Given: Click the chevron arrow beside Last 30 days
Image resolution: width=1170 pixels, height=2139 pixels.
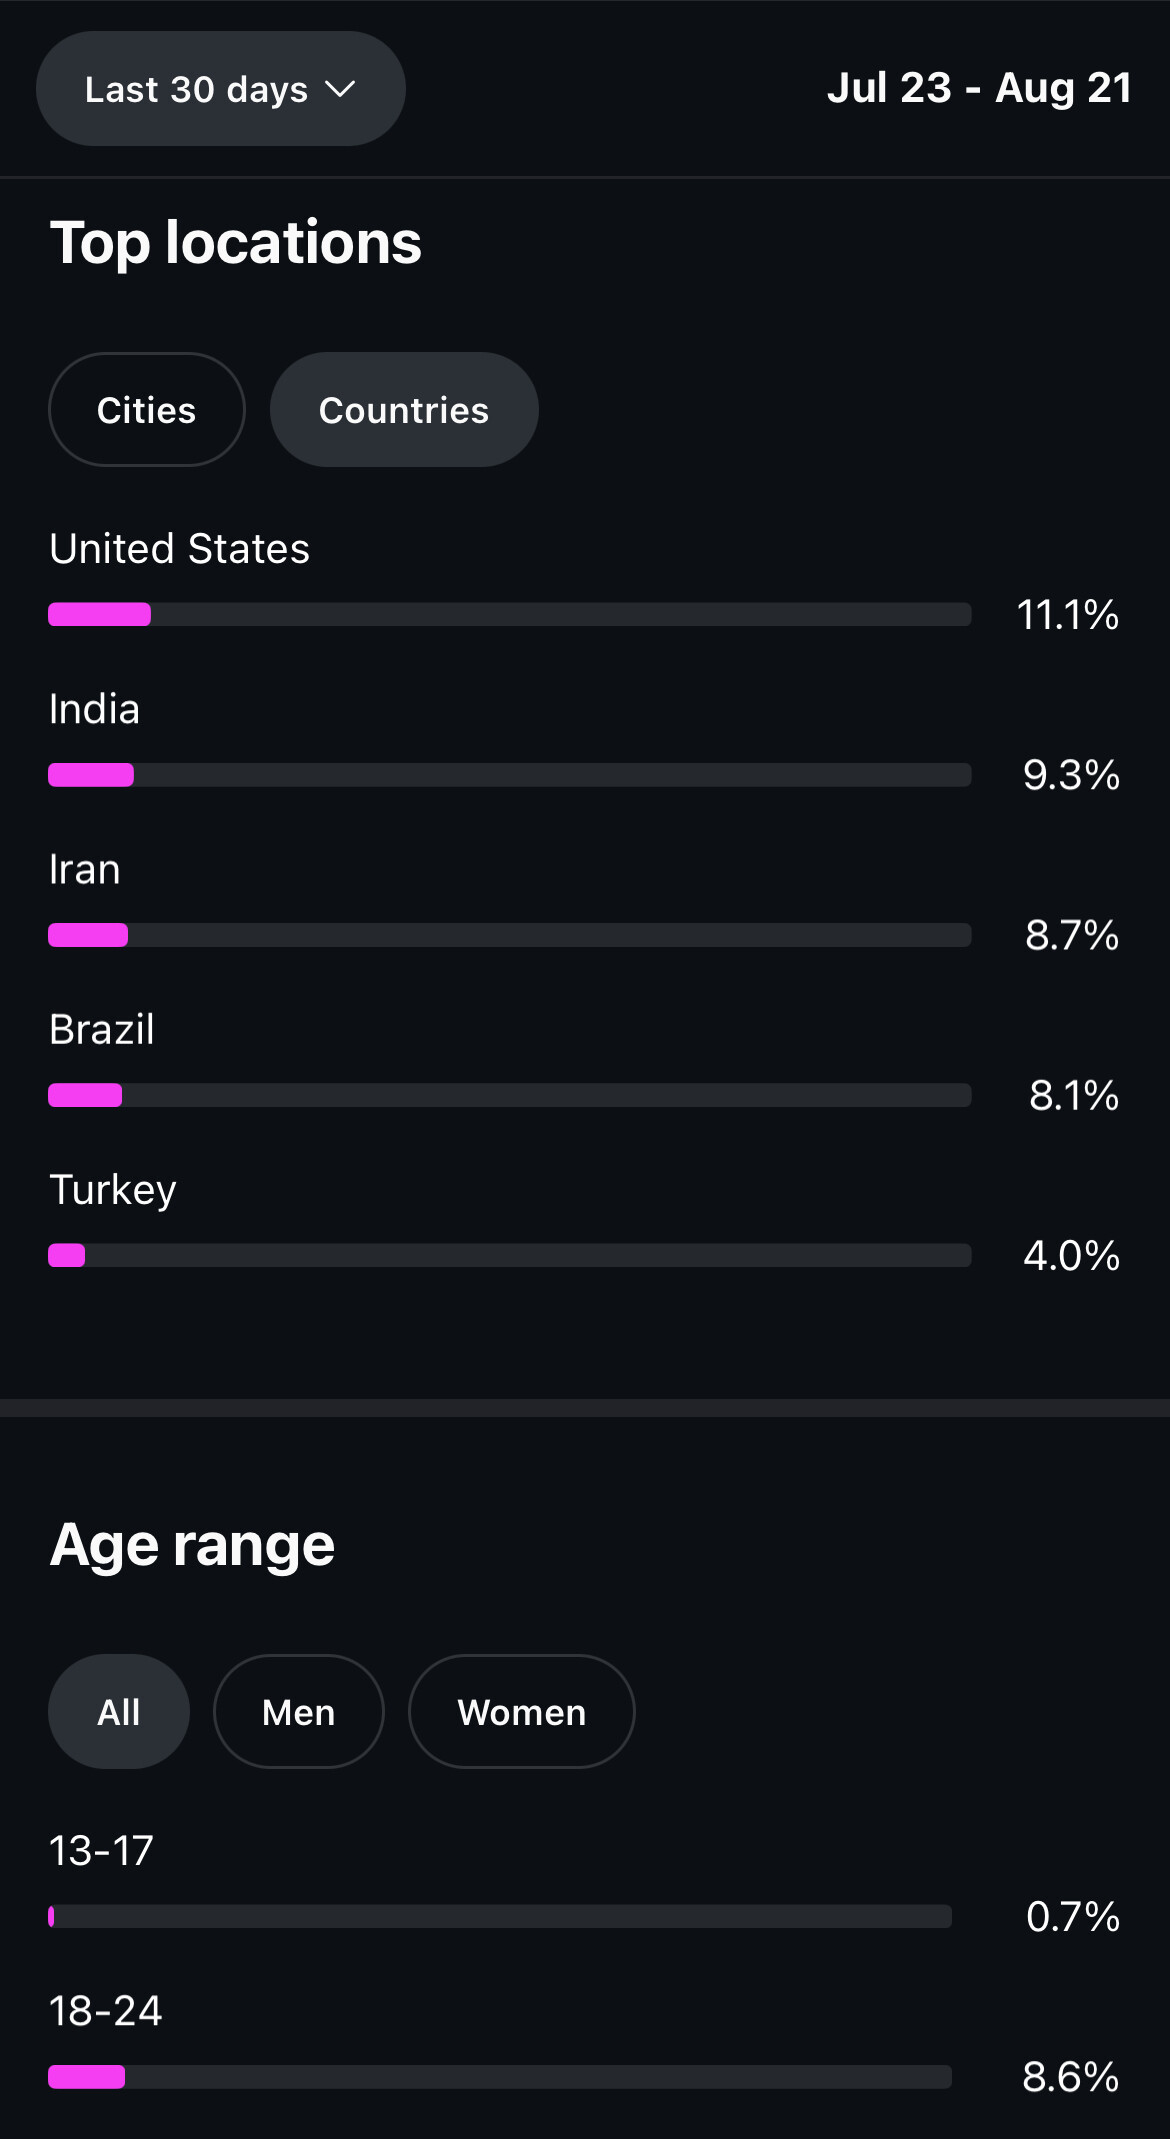Looking at the screenshot, I should coord(340,89).
